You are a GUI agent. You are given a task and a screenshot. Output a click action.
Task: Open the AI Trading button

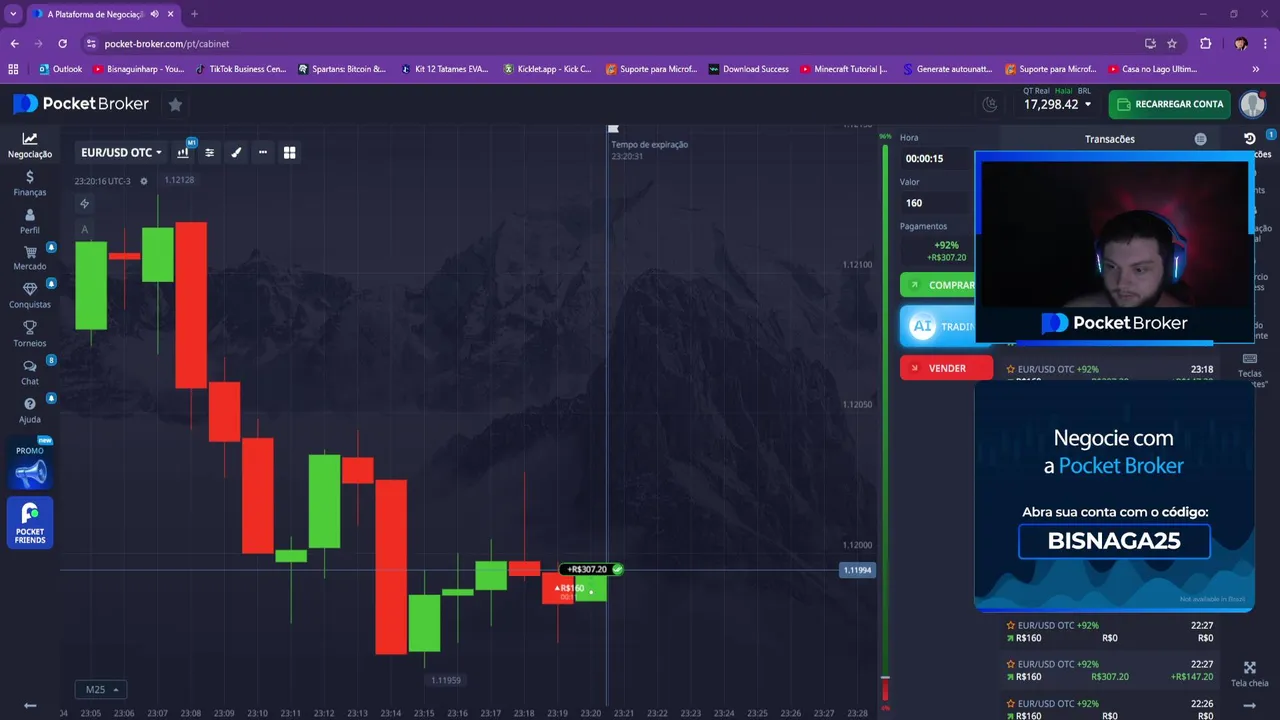click(938, 326)
